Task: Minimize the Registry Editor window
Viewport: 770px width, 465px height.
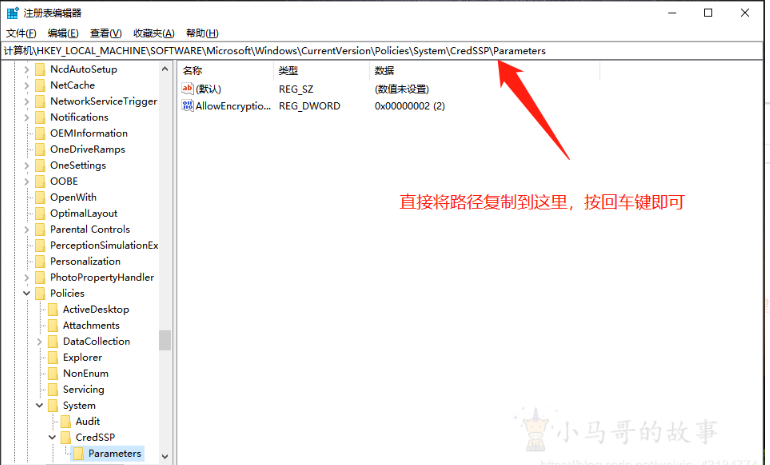Action: [672, 13]
